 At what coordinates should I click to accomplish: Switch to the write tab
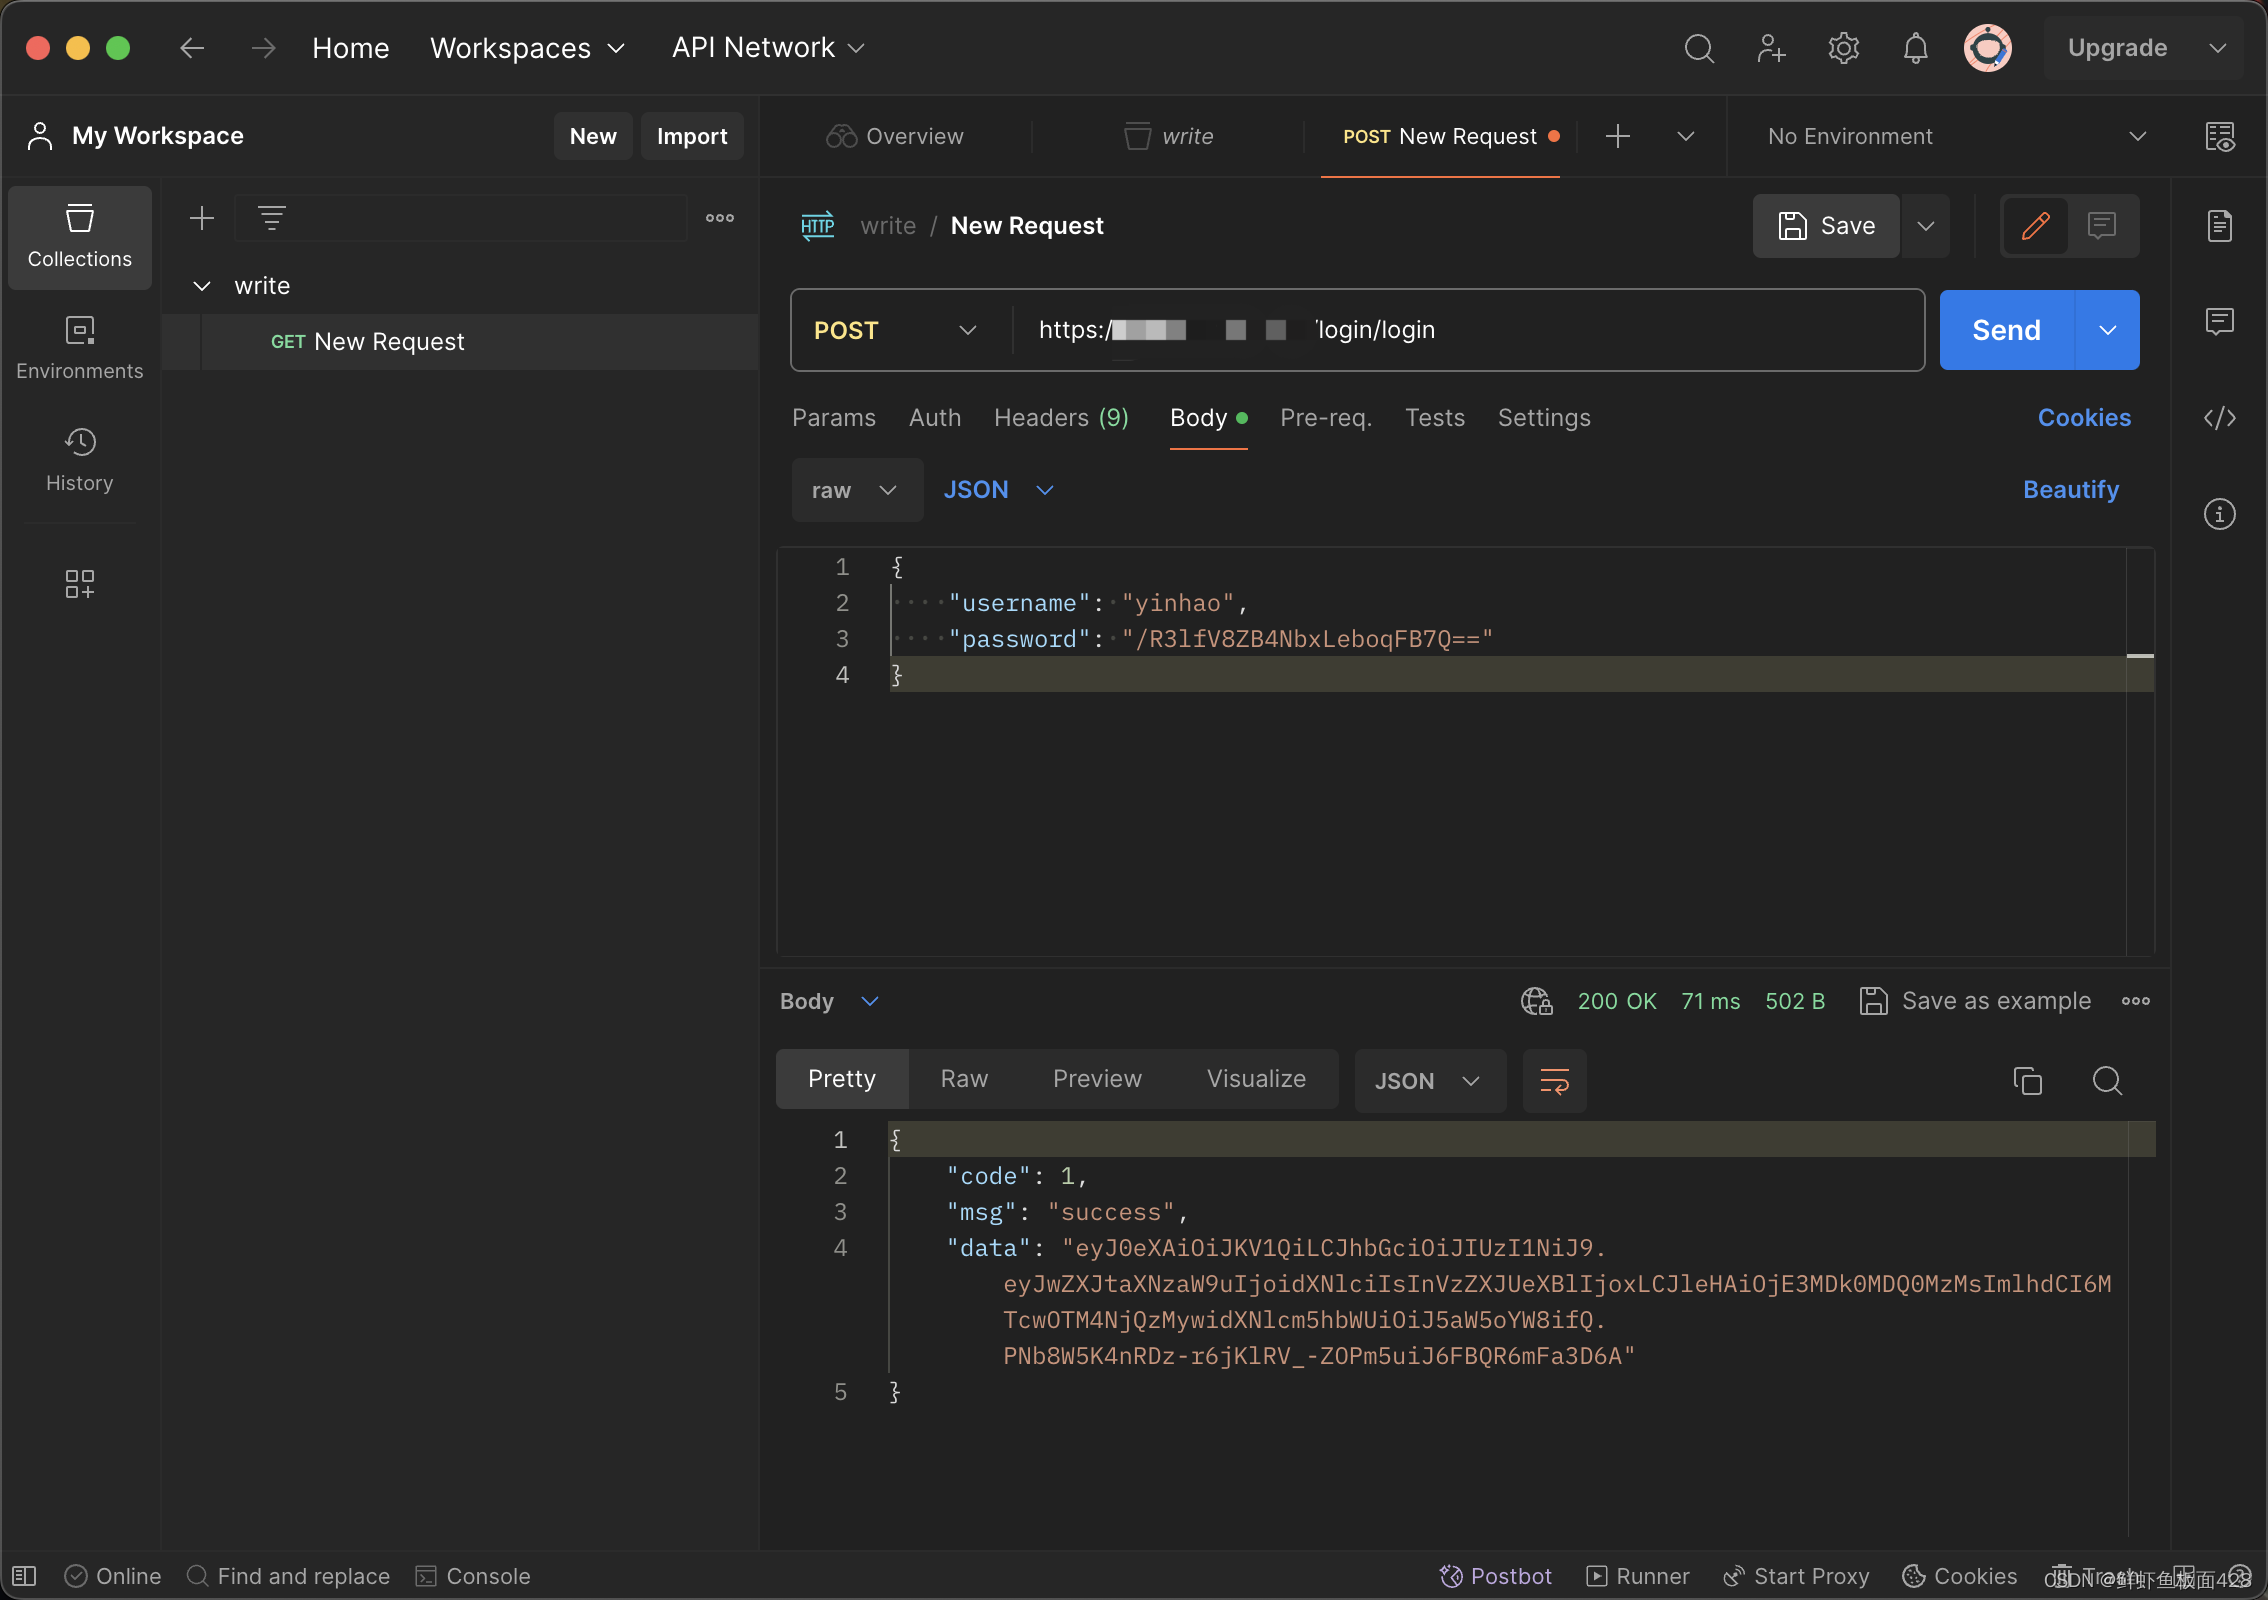1168,136
